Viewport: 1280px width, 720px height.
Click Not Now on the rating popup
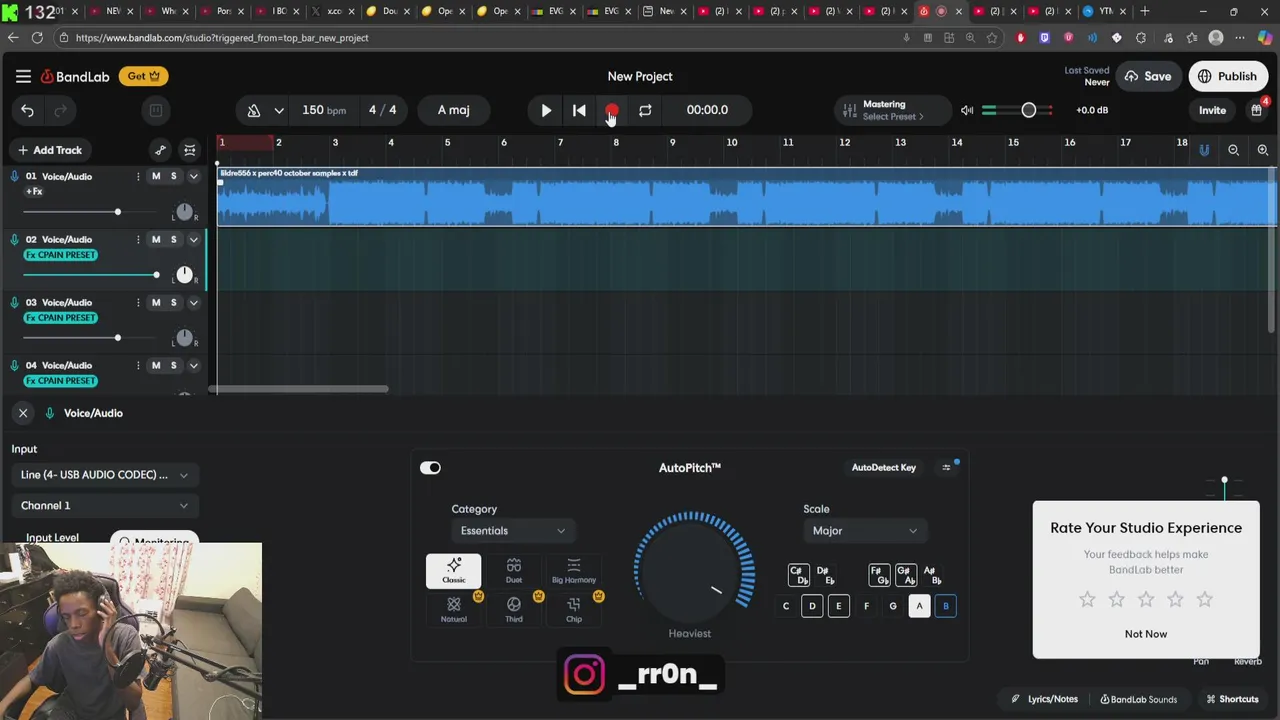tap(1145, 634)
